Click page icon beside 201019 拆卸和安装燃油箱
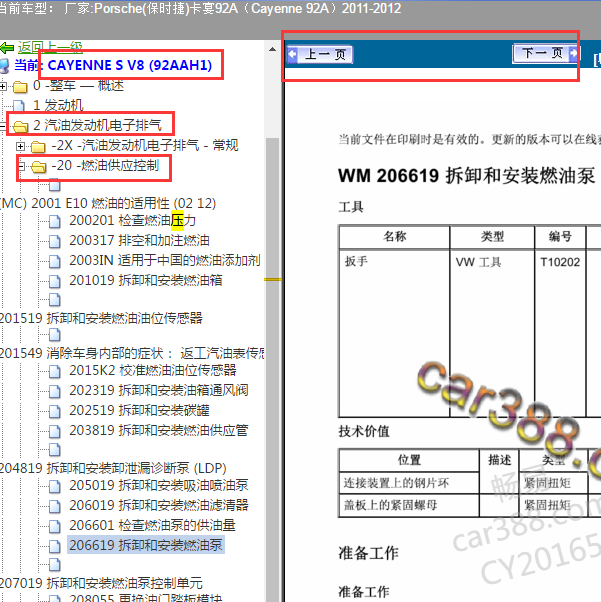 pos(55,281)
